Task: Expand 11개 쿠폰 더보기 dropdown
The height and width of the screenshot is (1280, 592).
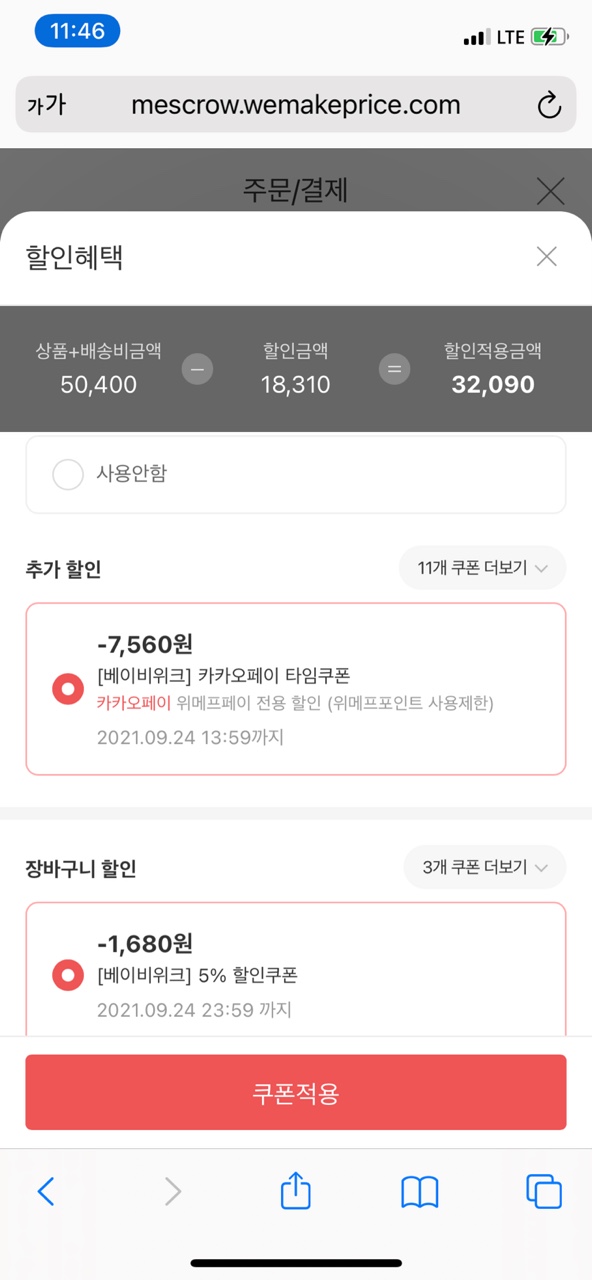Action: coord(482,568)
